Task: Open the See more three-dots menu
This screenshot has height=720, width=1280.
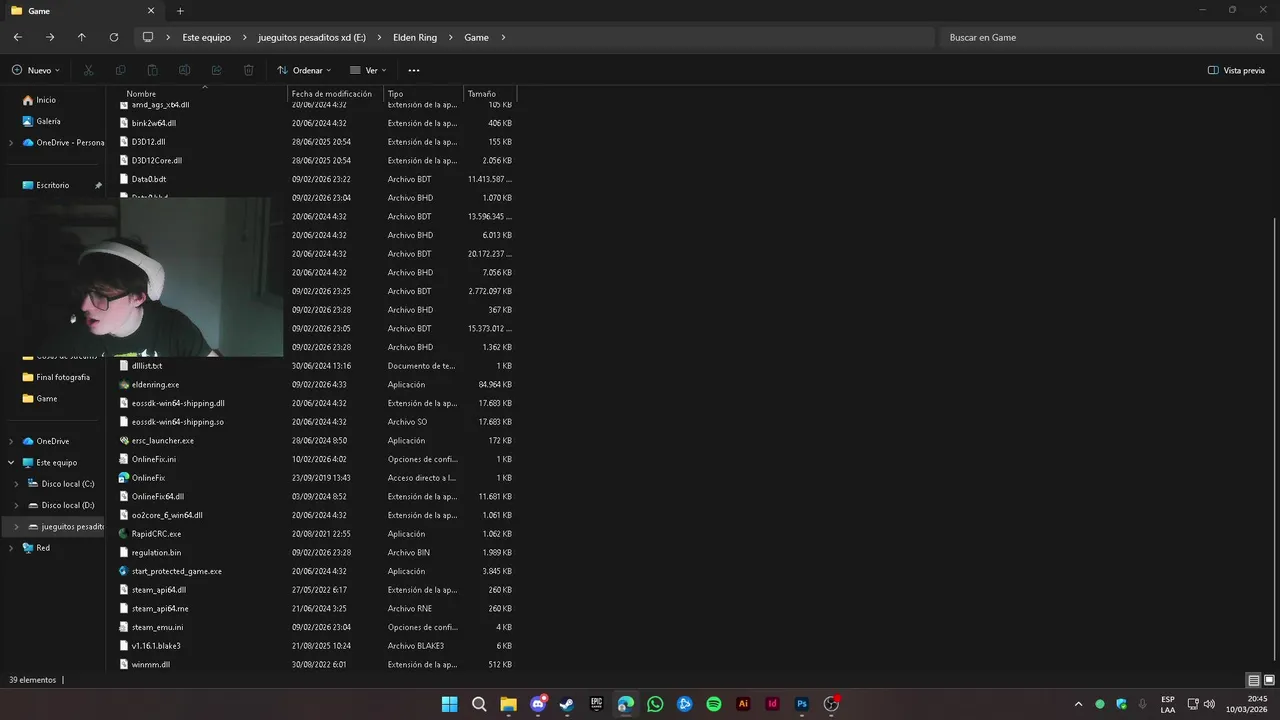Action: (x=414, y=70)
